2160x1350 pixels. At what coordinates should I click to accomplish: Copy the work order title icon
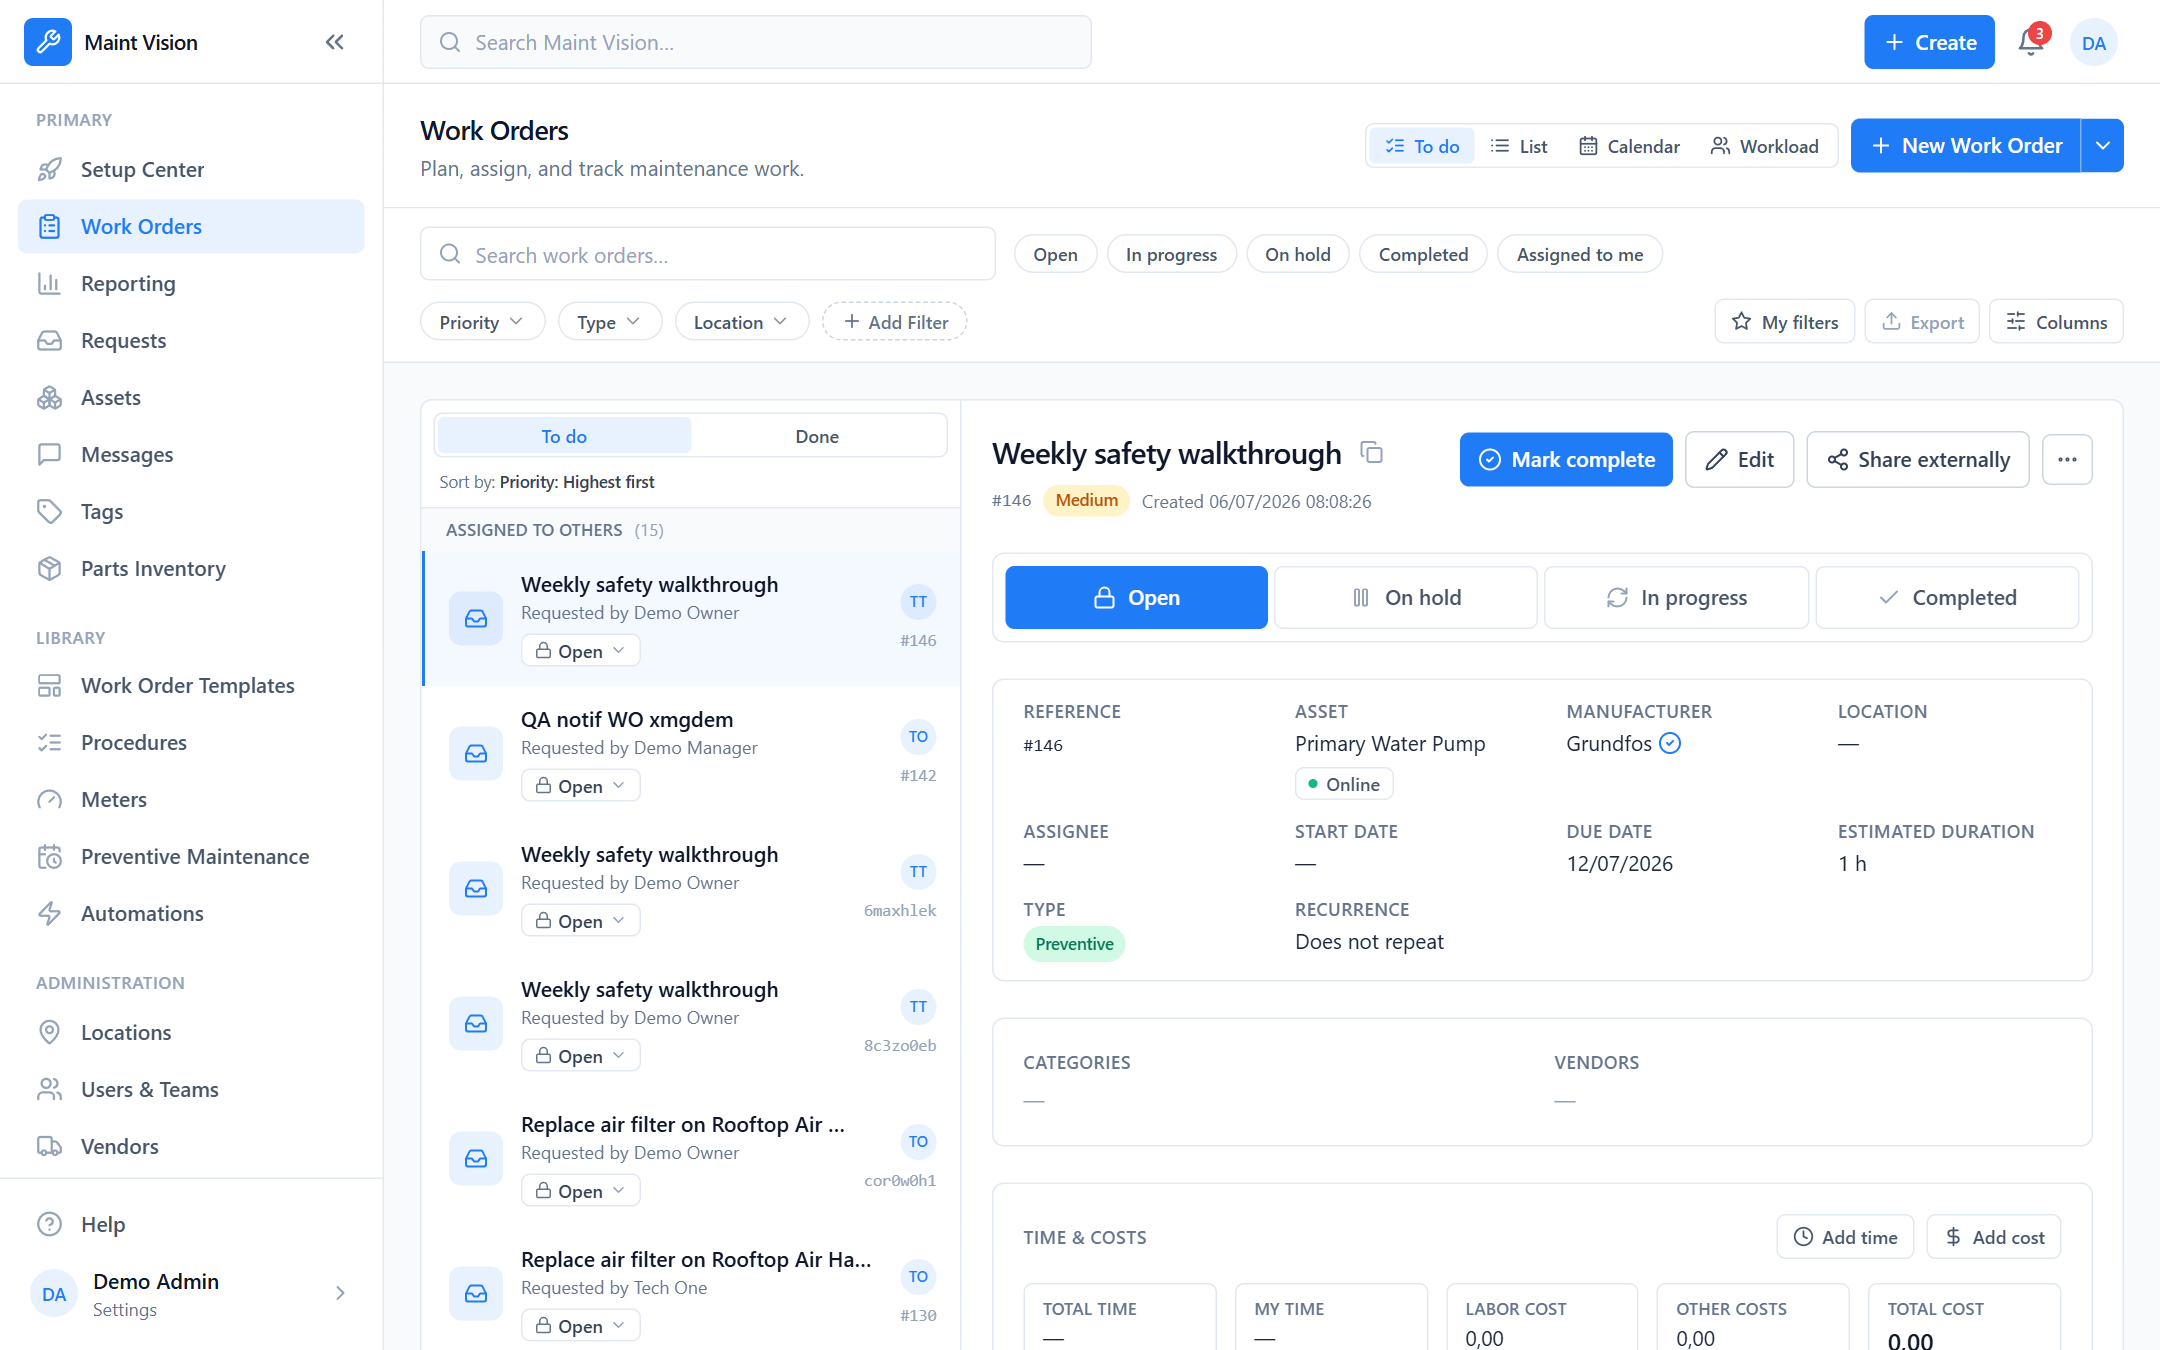[1372, 453]
